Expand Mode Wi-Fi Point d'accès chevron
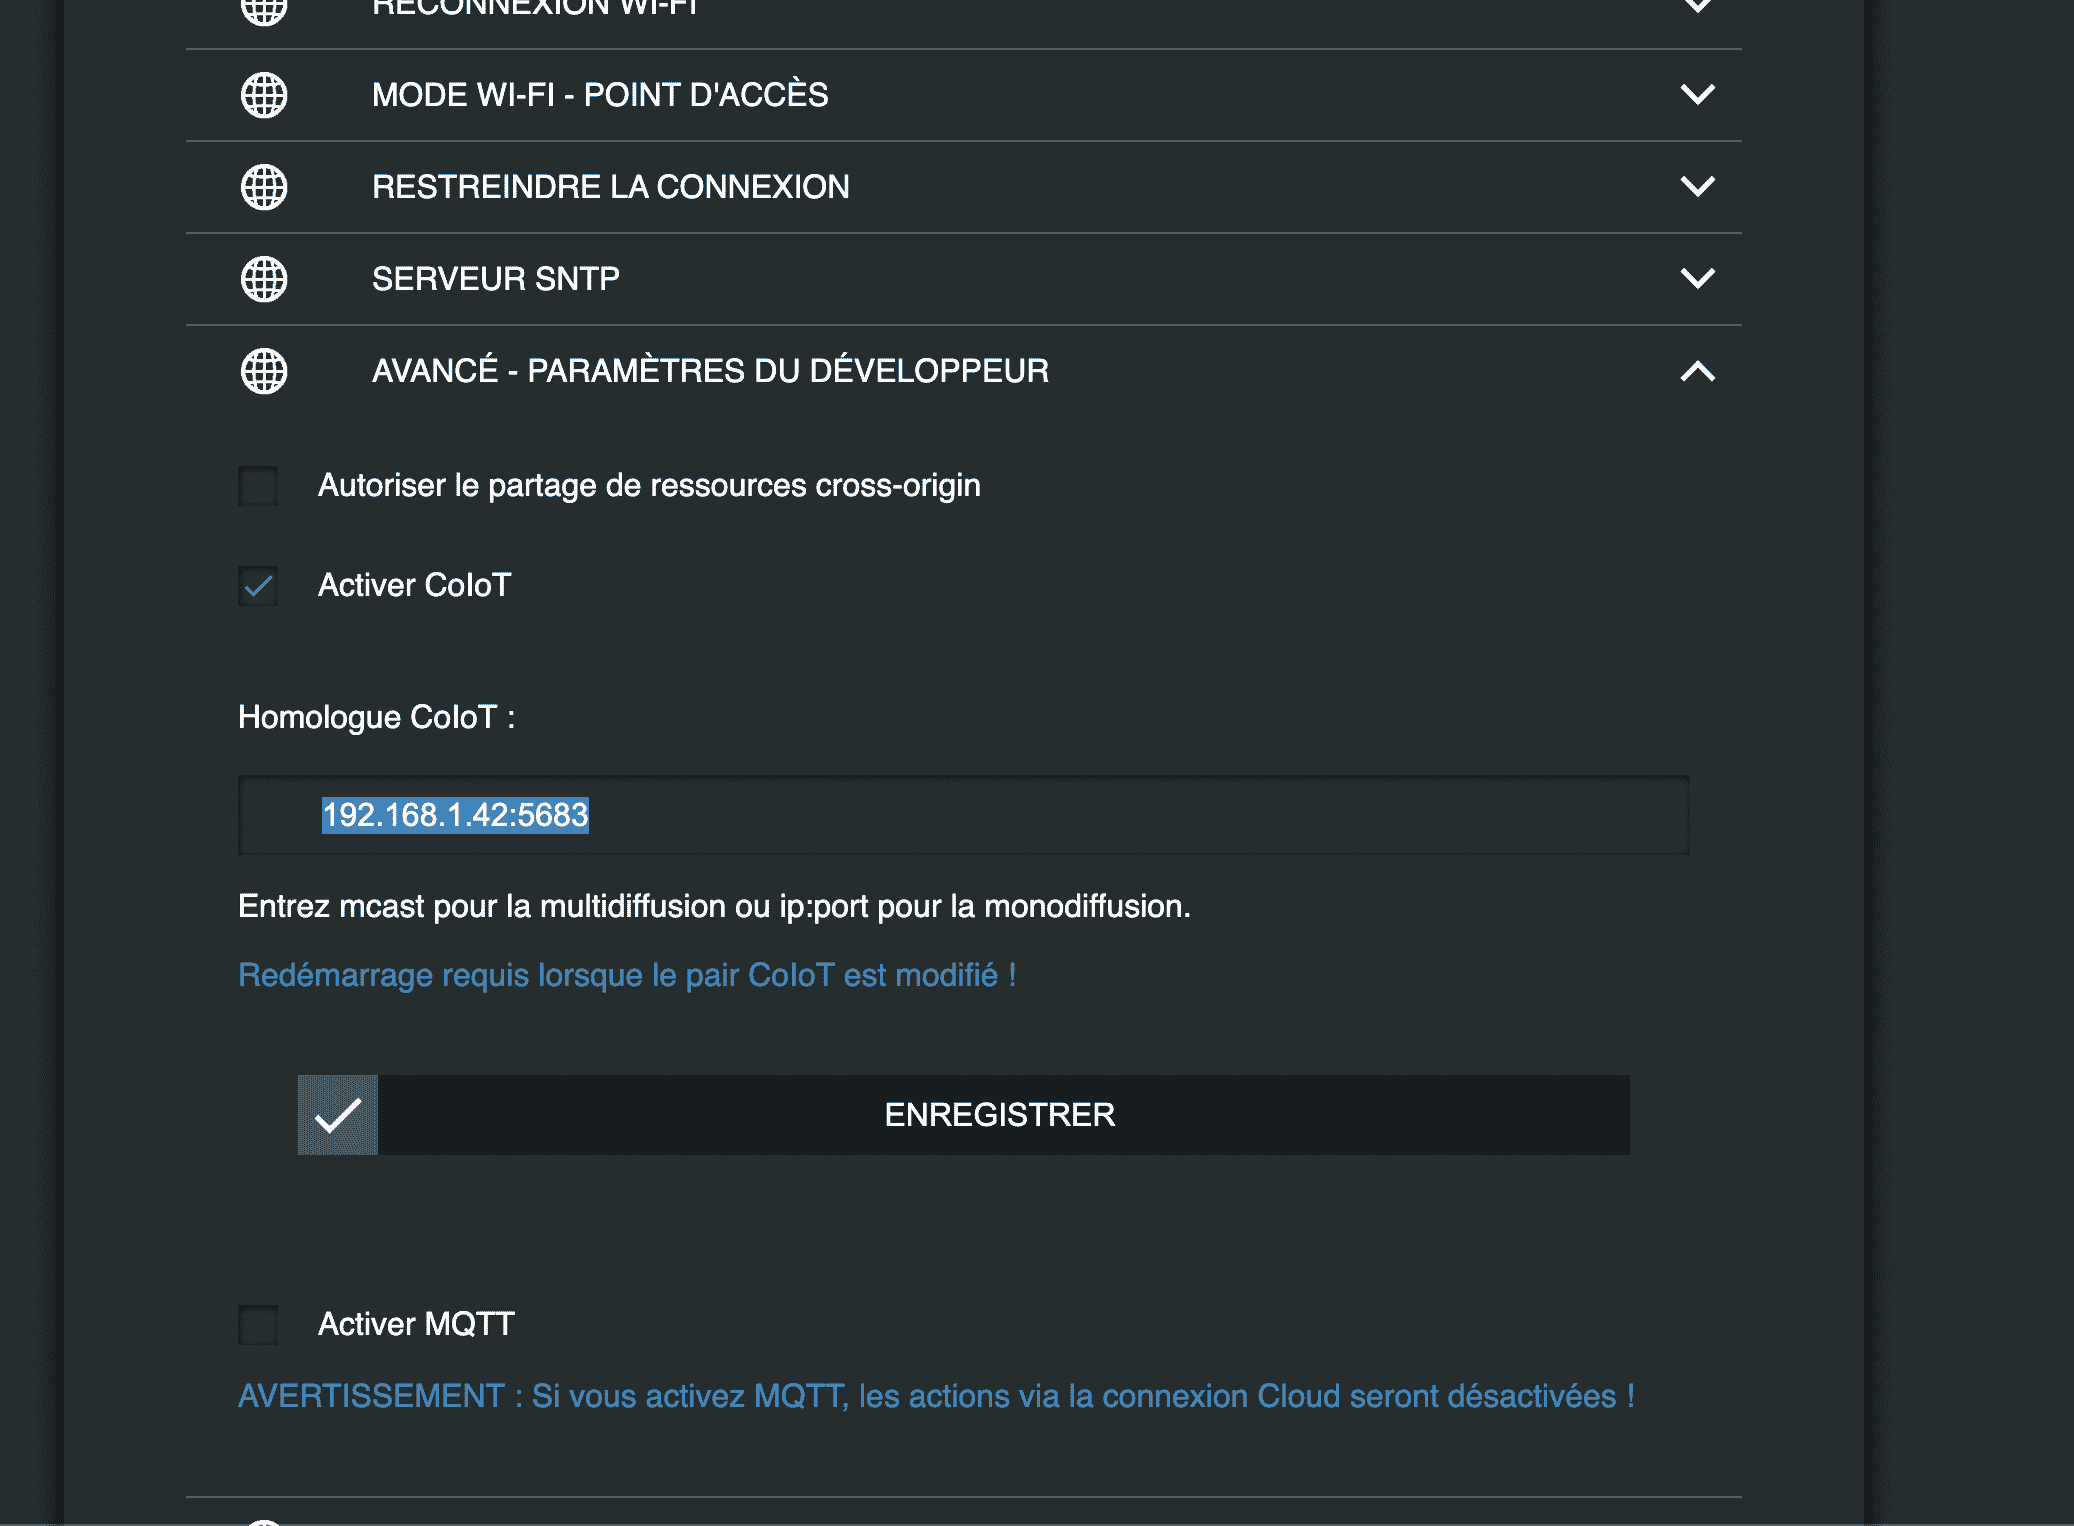The image size is (2074, 1526). 1697,95
